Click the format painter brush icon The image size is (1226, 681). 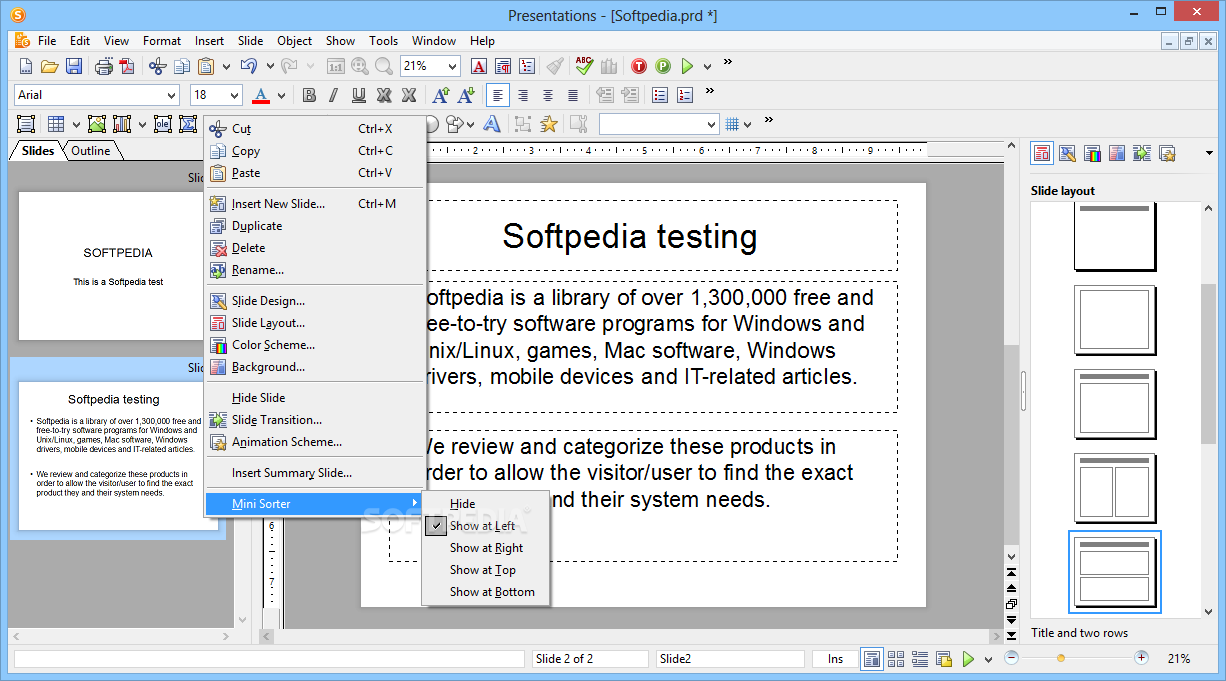(x=556, y=66)
